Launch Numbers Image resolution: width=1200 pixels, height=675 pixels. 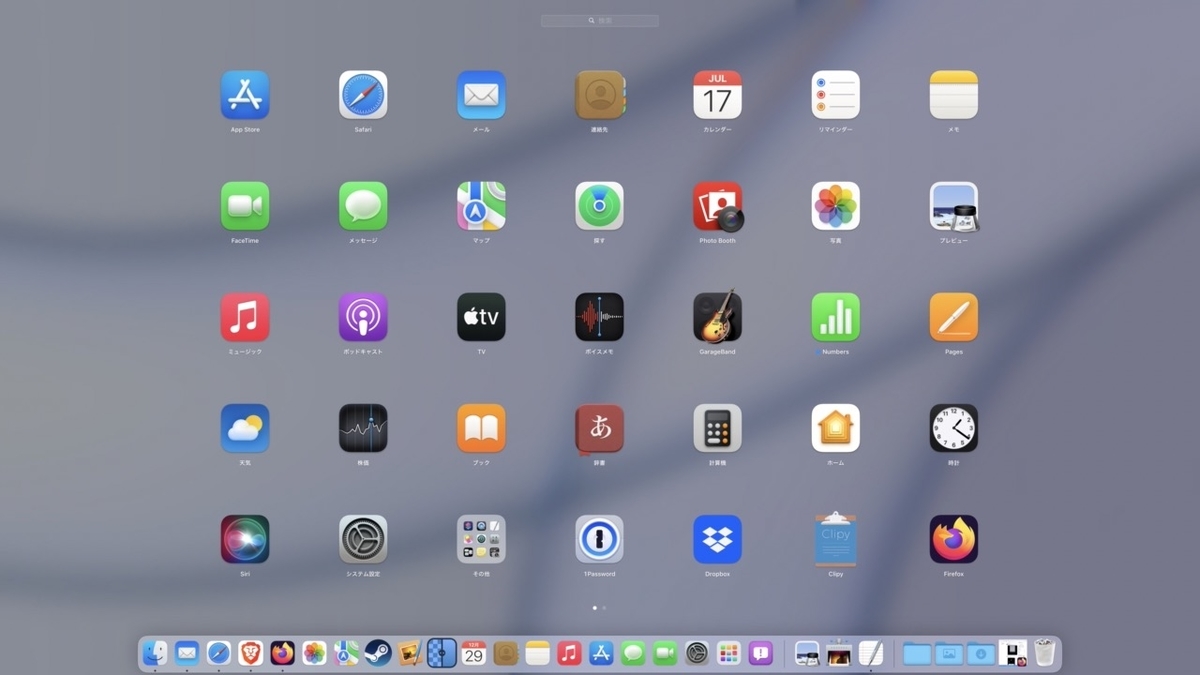[835, 317]
